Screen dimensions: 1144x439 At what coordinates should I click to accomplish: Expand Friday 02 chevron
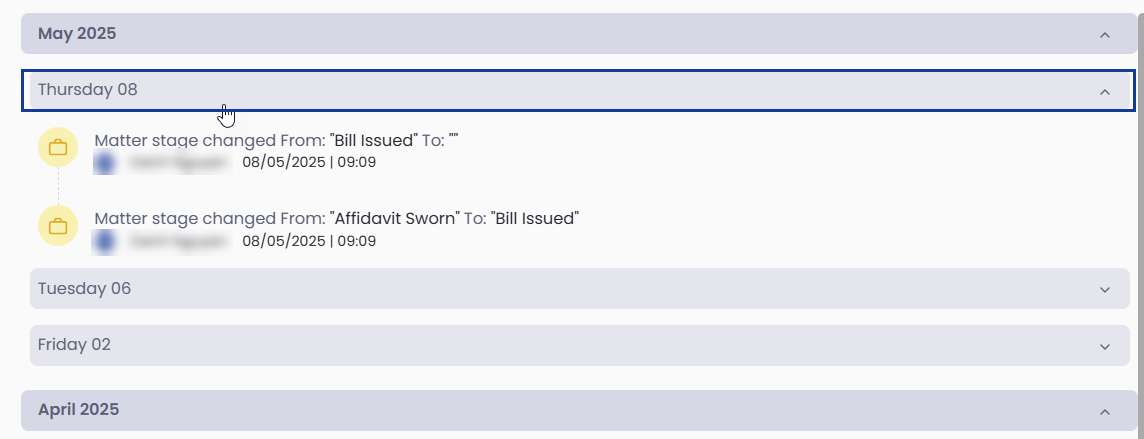tap(1105, 346)
